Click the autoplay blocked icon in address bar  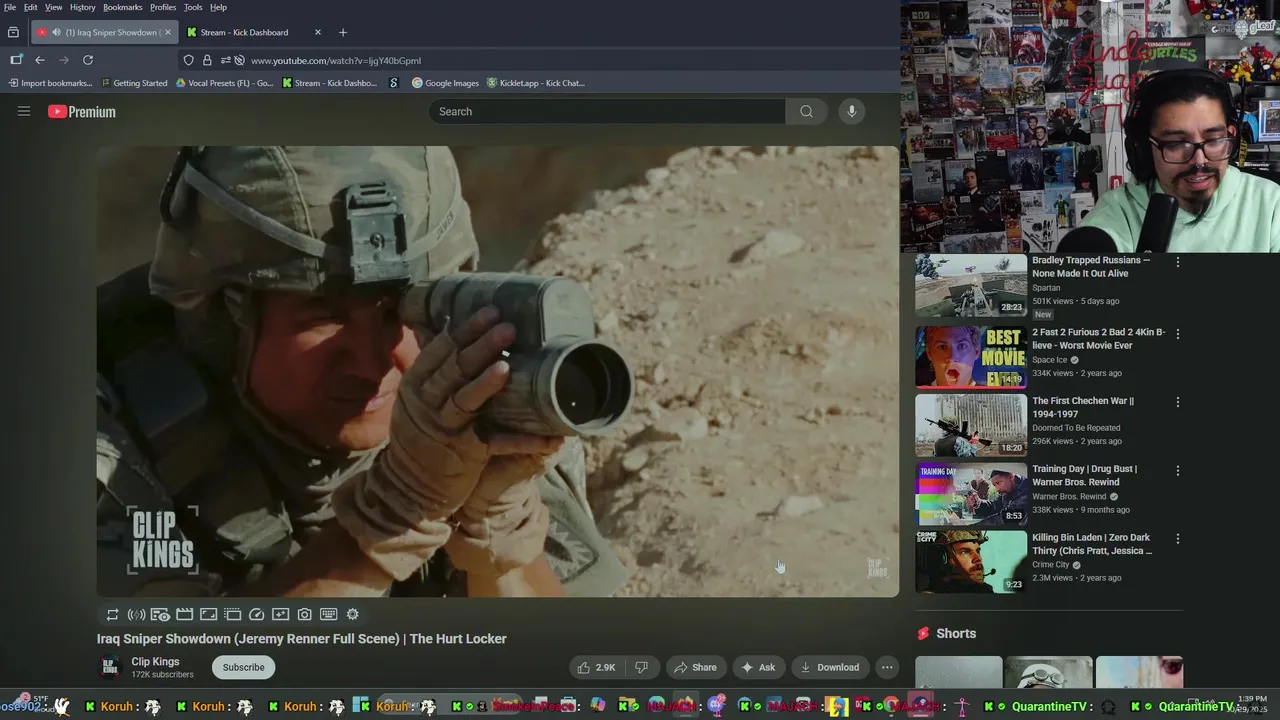(x=240, y=60)
